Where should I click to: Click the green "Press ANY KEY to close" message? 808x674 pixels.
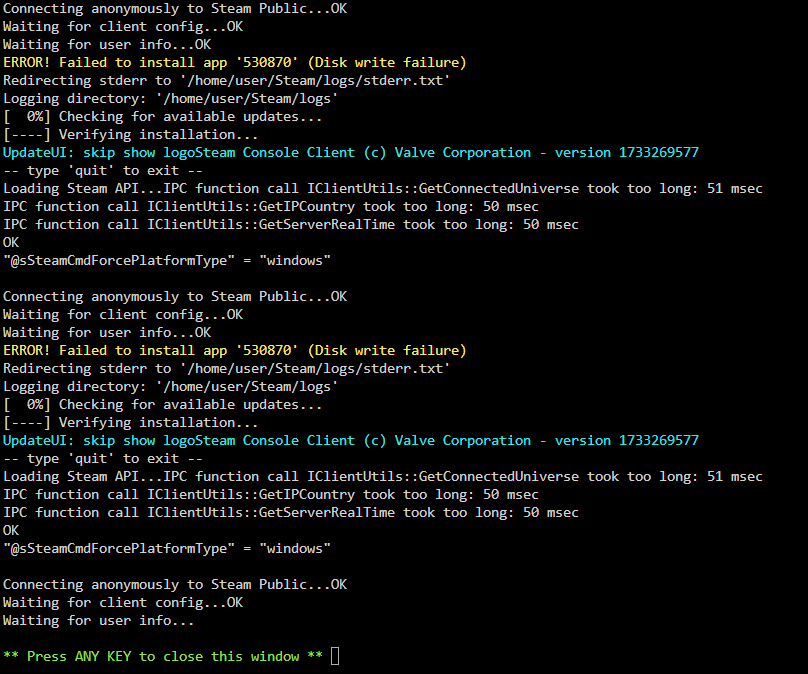coord(163,656)
